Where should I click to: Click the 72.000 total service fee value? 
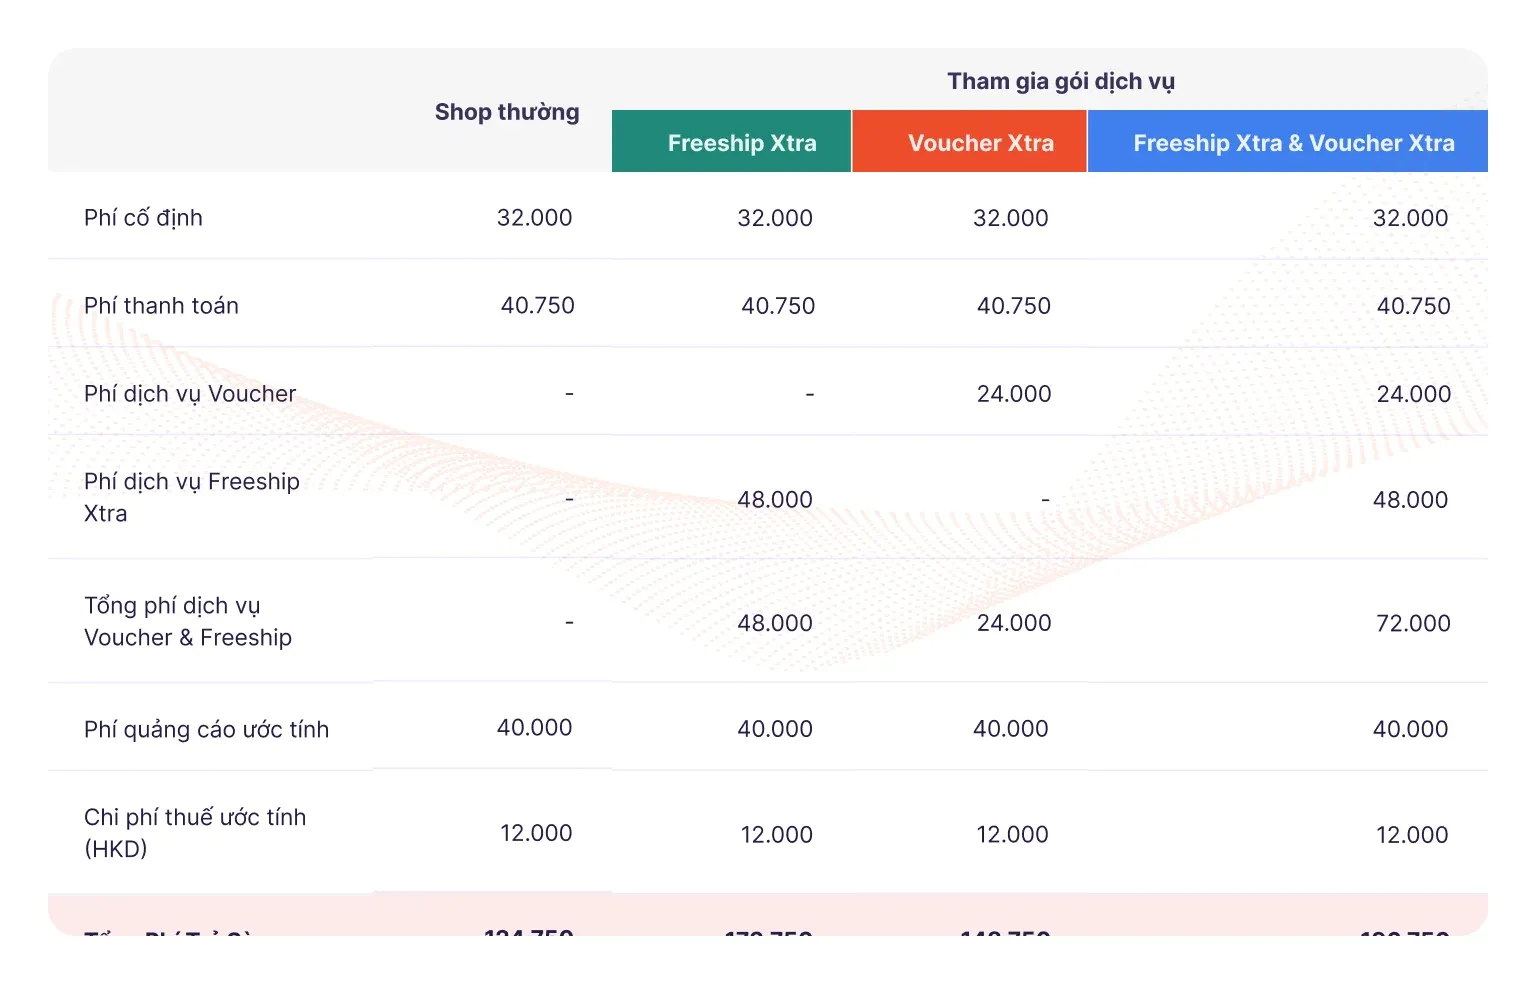click(1412, 623)
